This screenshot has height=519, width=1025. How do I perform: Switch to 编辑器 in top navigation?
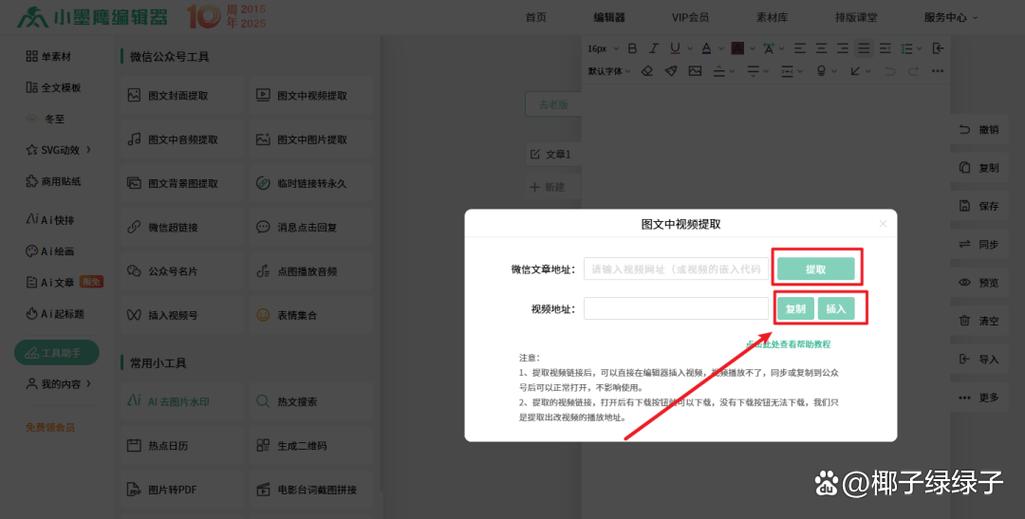[609, 18]
